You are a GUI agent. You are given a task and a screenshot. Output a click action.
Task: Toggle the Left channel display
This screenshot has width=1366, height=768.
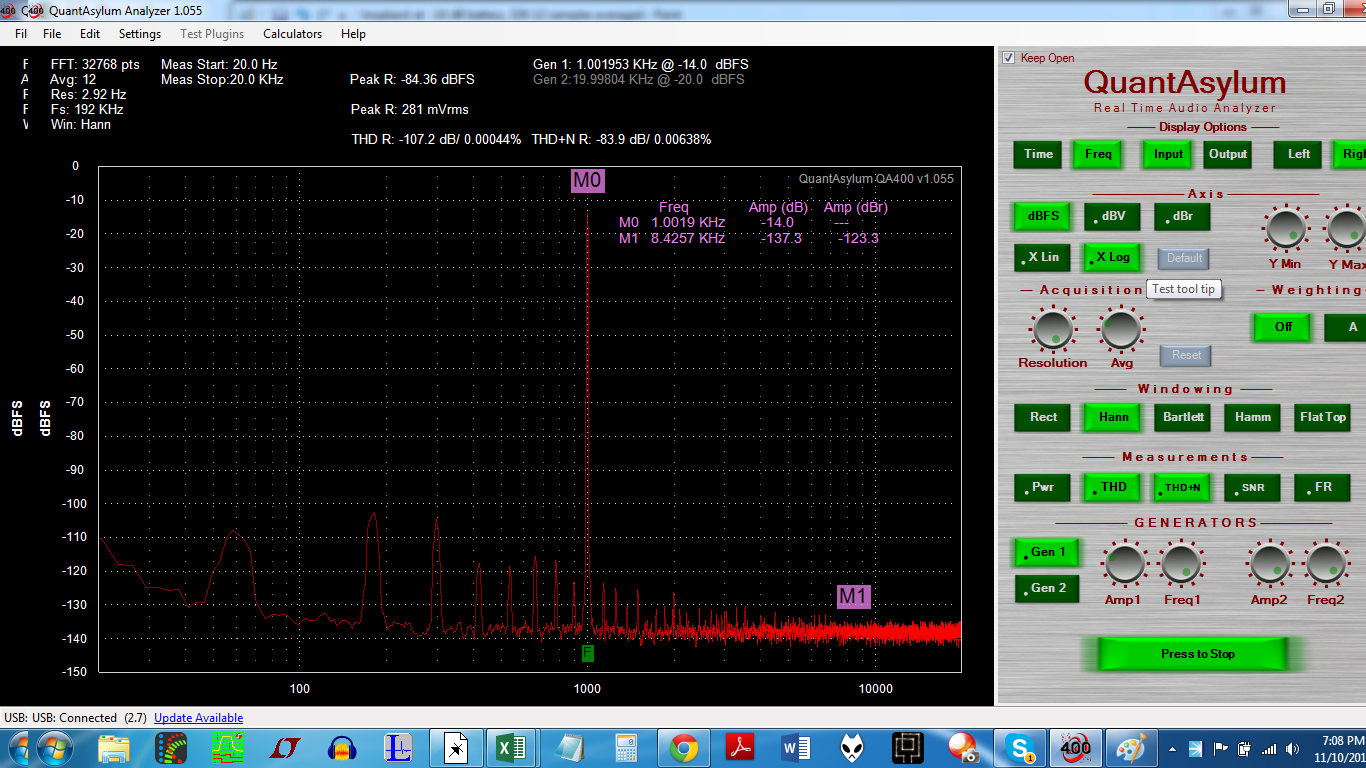(x=1298, y=154)
